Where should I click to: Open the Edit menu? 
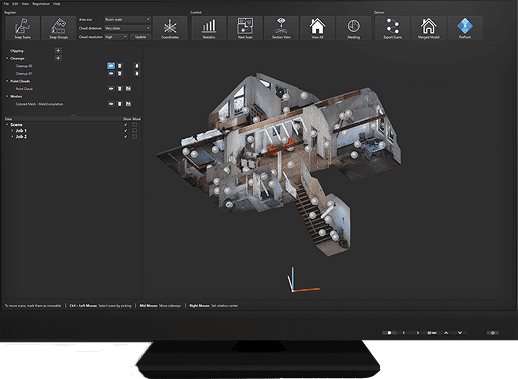(15, 4)
